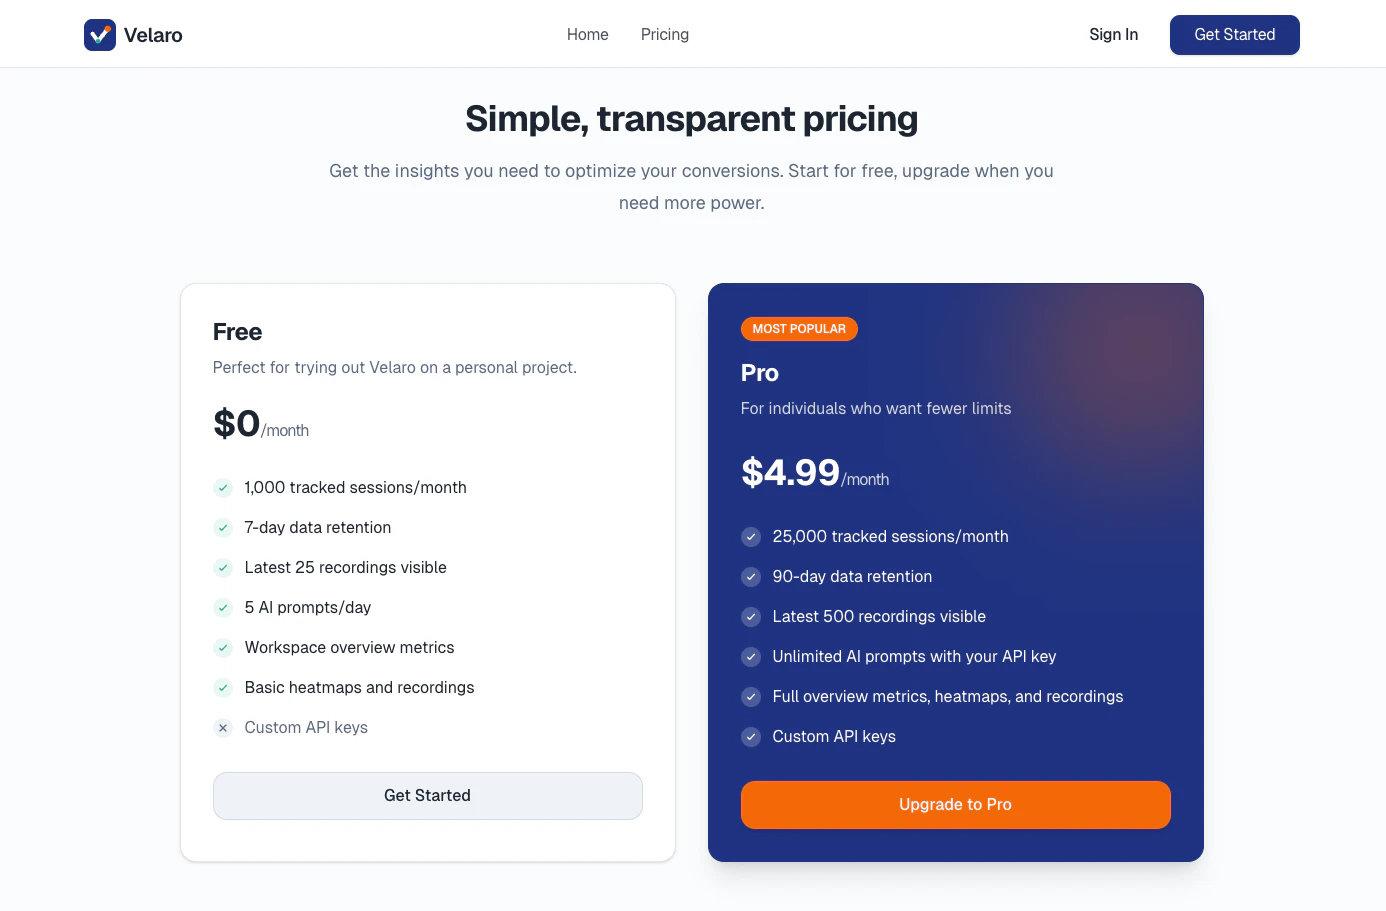The width and height of the screenshot is (1386, 911).
Task: Click the check icon next to Workspace overview metrics
Action: coord(223,648)
